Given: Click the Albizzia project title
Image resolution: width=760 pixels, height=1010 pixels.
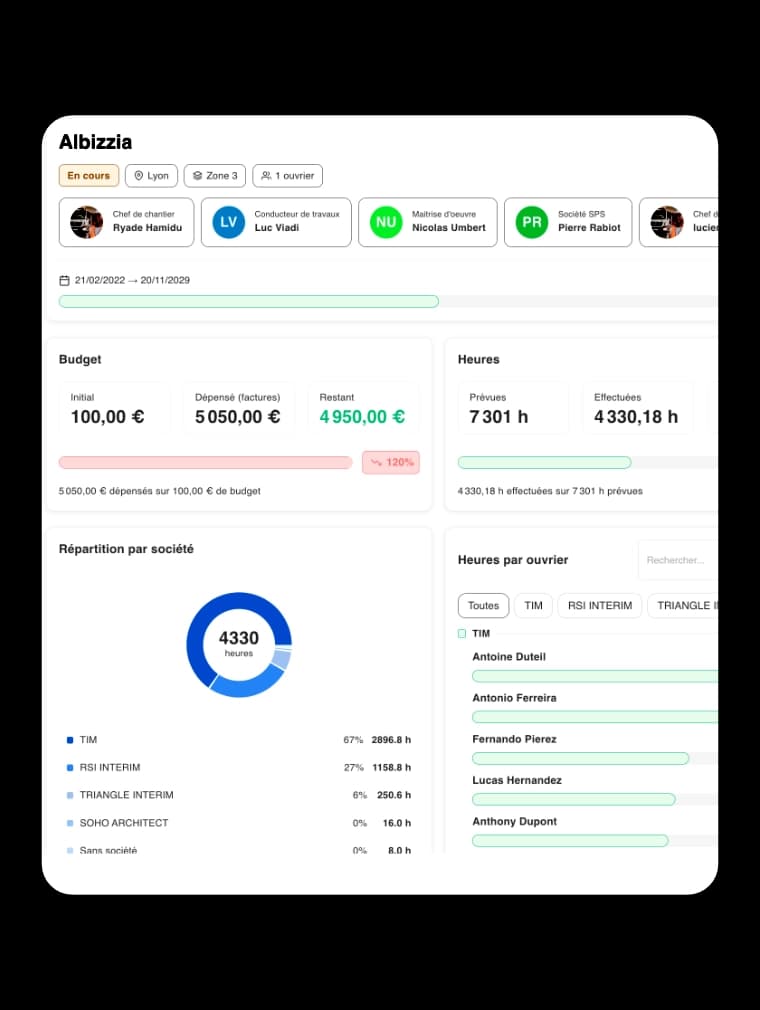Looking at the screenshot, I should [x=95, y=142].
